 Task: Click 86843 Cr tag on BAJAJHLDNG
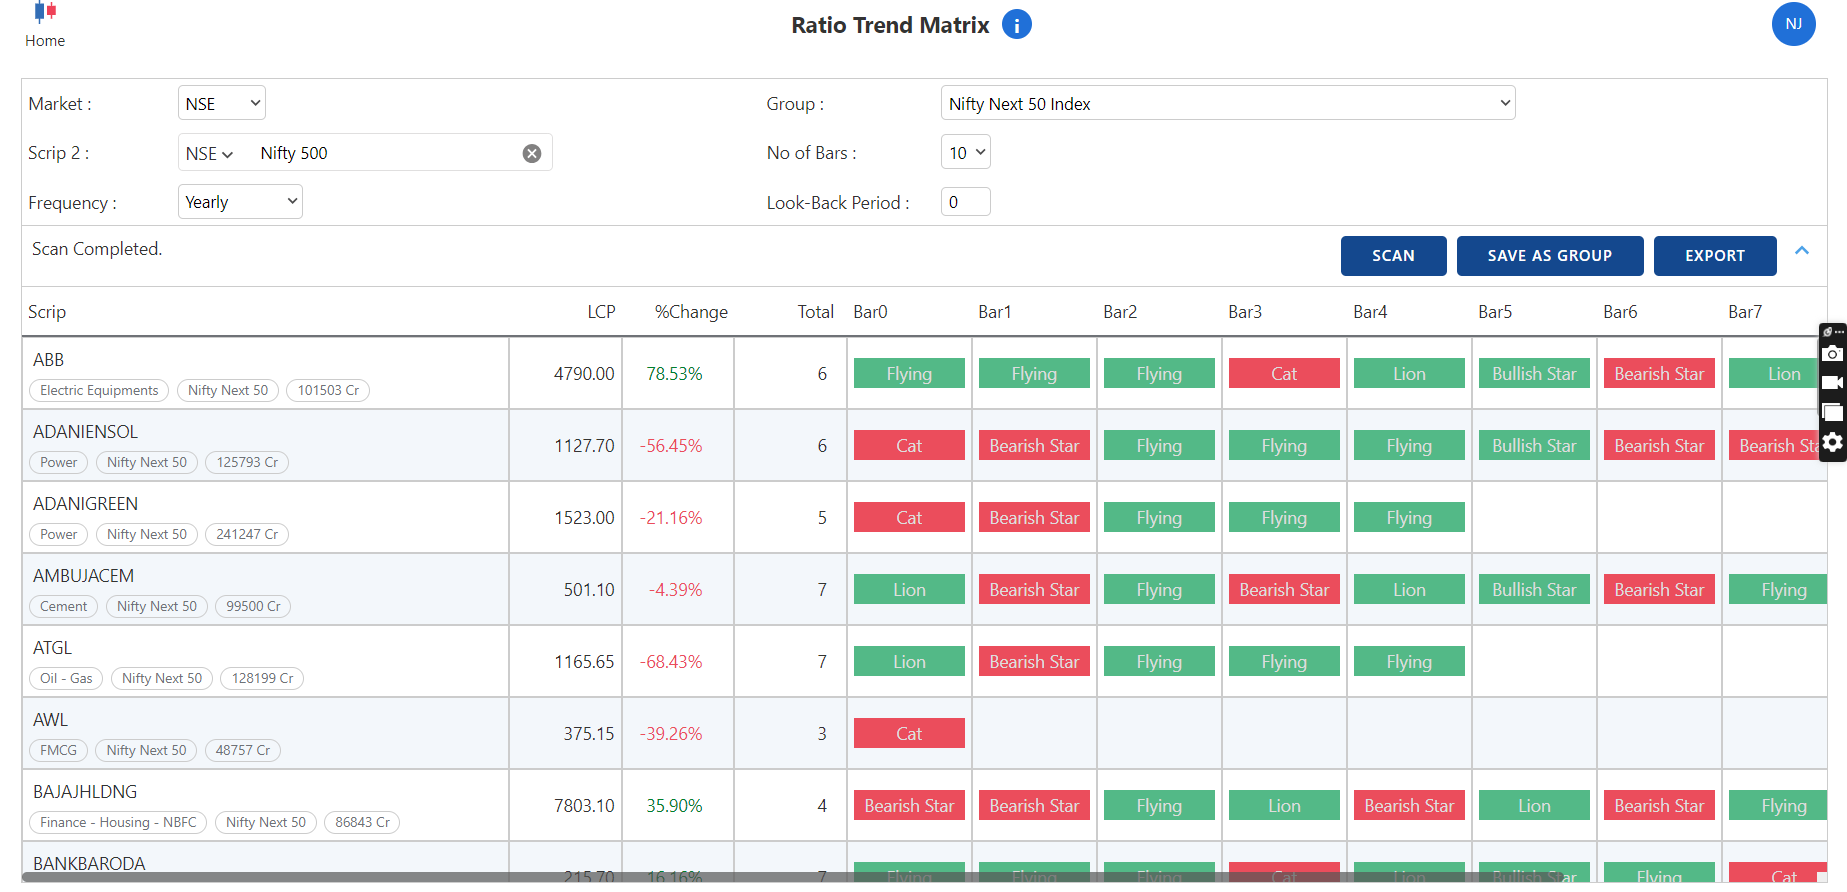362,822
